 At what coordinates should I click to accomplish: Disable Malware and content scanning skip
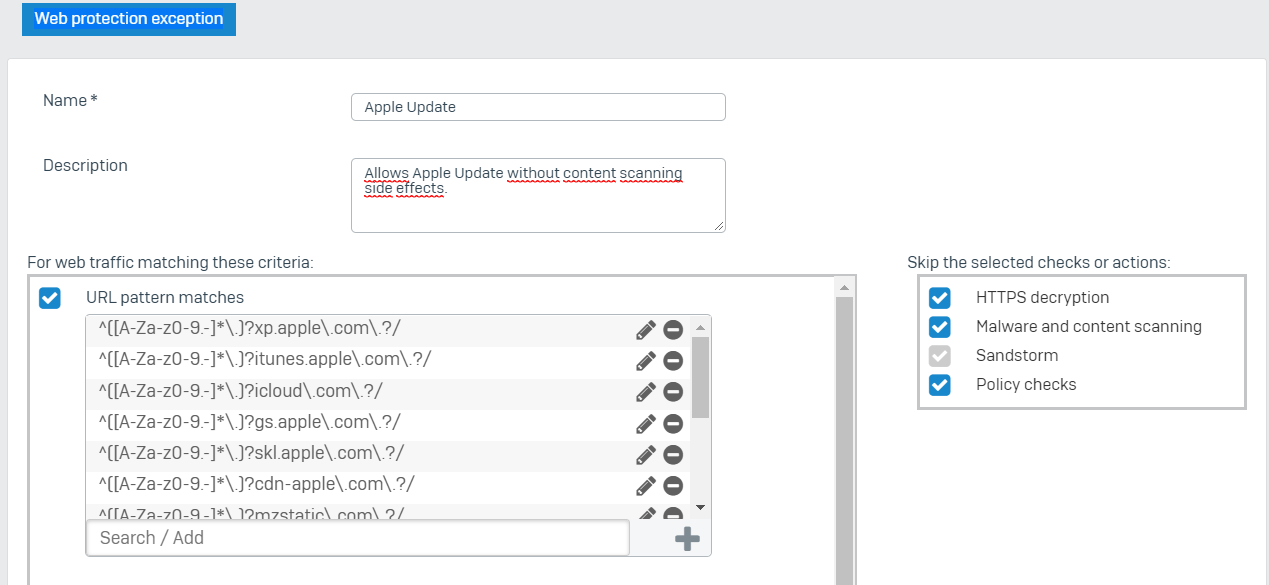coord(939,327)
